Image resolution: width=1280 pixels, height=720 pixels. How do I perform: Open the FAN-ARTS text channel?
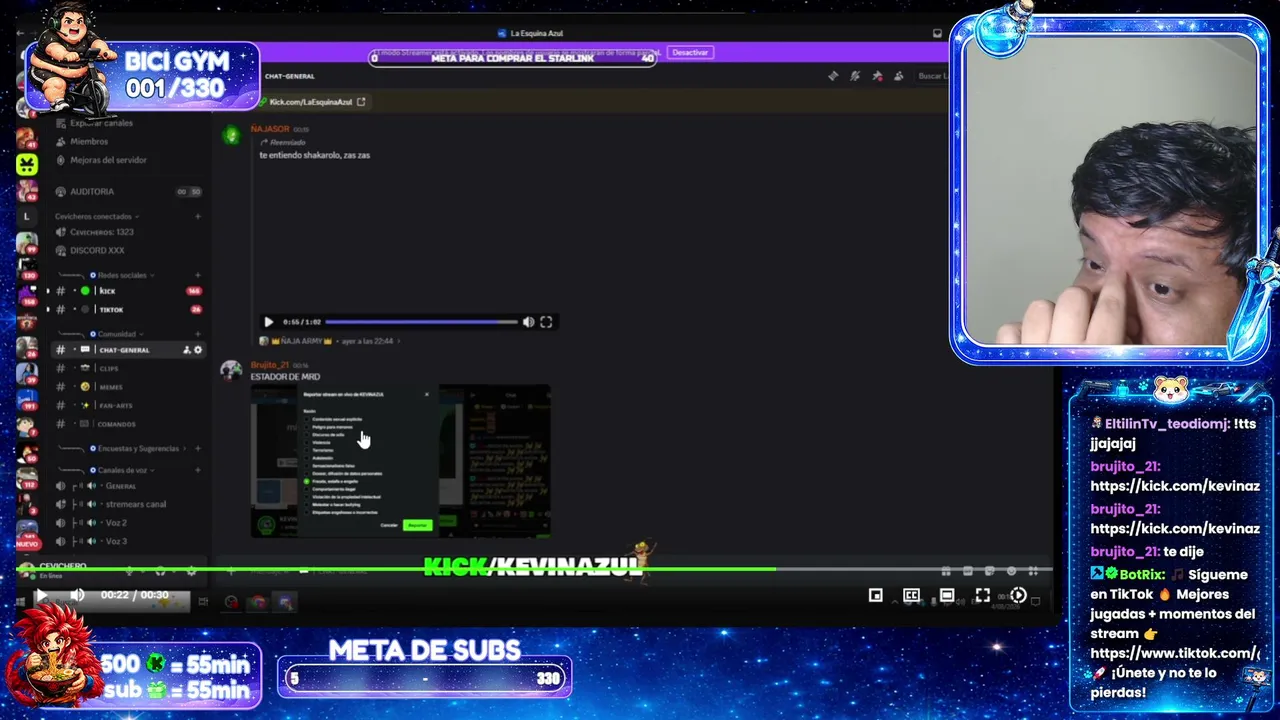coord(116,405)
